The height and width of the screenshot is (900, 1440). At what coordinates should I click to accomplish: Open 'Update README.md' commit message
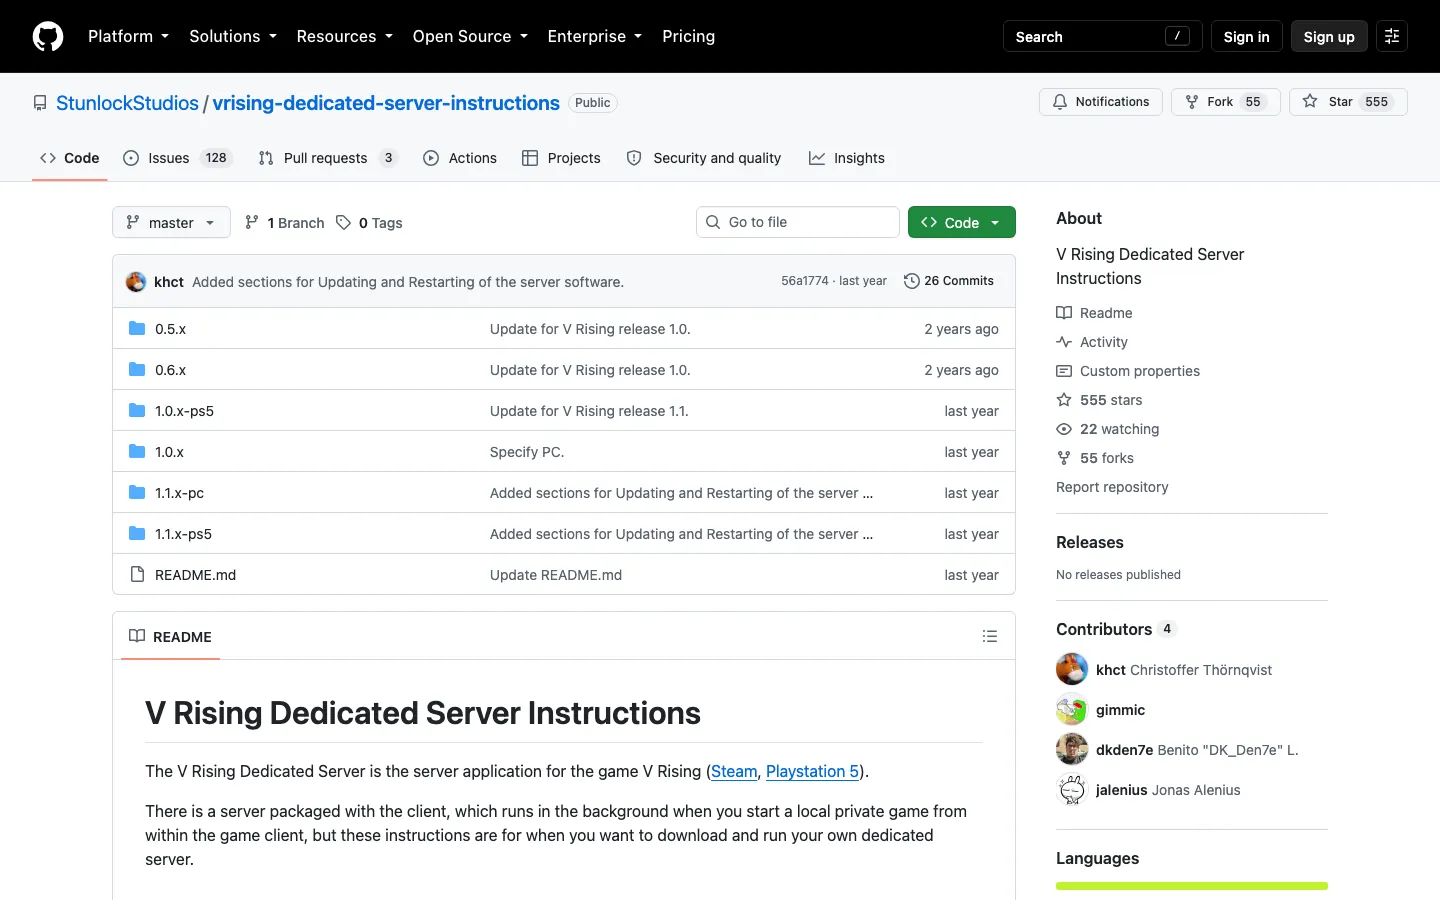tap(556, 575)
